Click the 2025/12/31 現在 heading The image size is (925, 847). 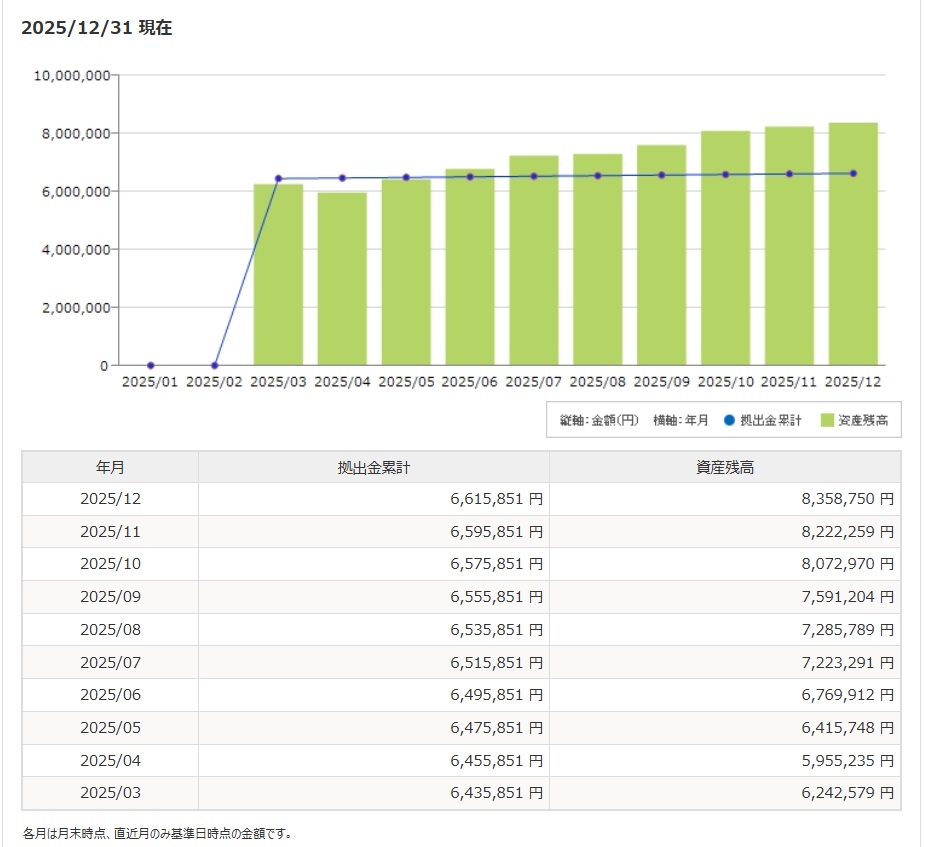tap(96, 28)
